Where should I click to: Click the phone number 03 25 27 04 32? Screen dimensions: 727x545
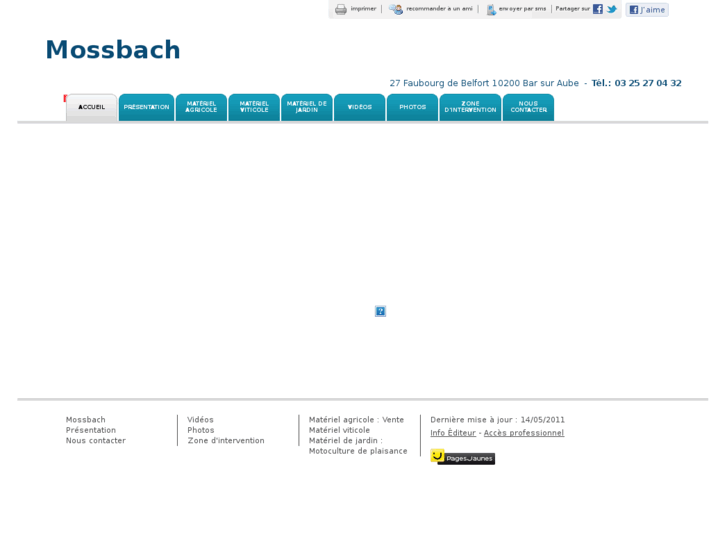click(x=648, y=83)
